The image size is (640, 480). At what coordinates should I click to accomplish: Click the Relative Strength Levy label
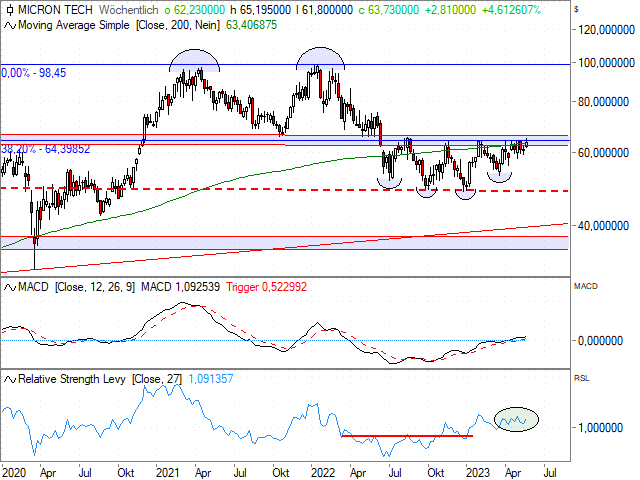72,379
